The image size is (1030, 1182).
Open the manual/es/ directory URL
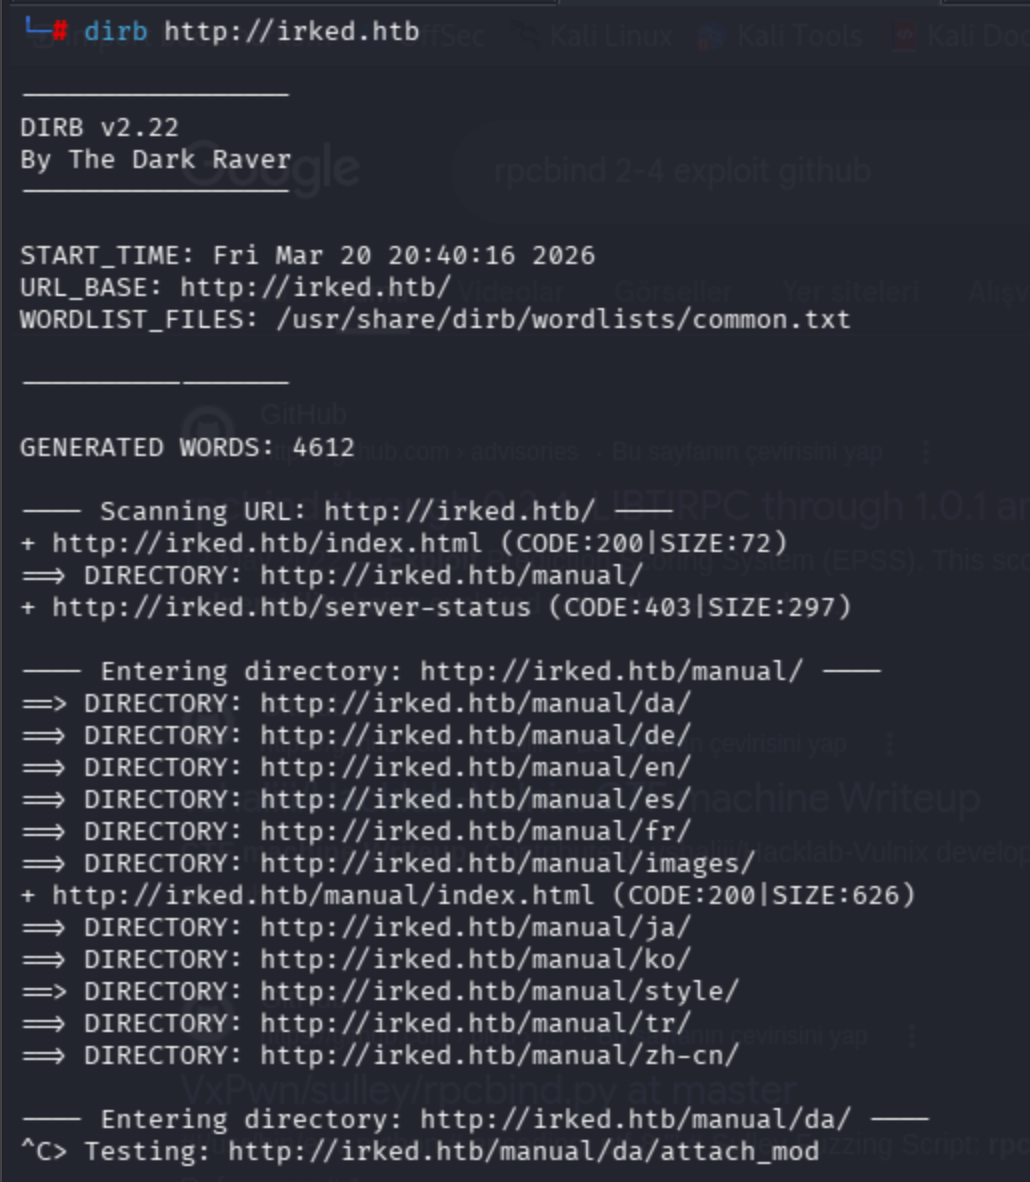(x=475, y=799)
